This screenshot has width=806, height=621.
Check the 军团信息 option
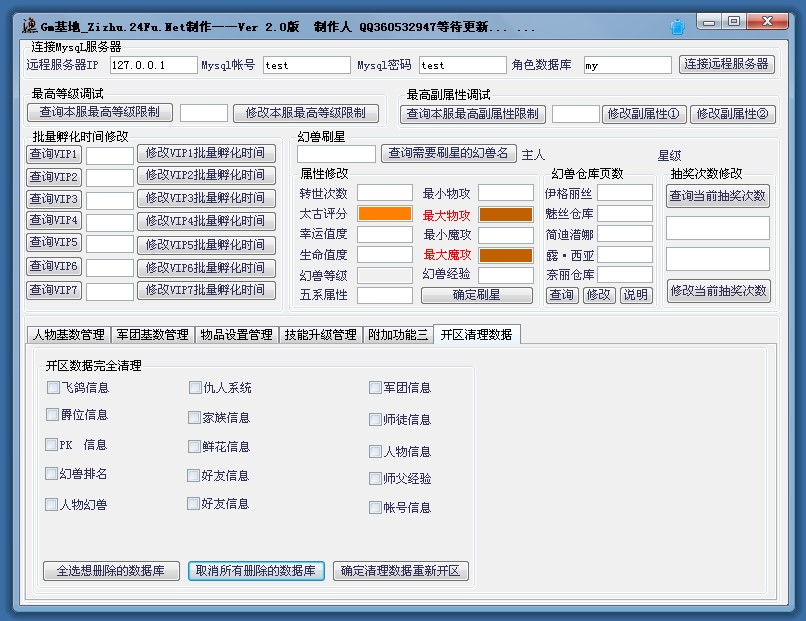pos(375,387)
